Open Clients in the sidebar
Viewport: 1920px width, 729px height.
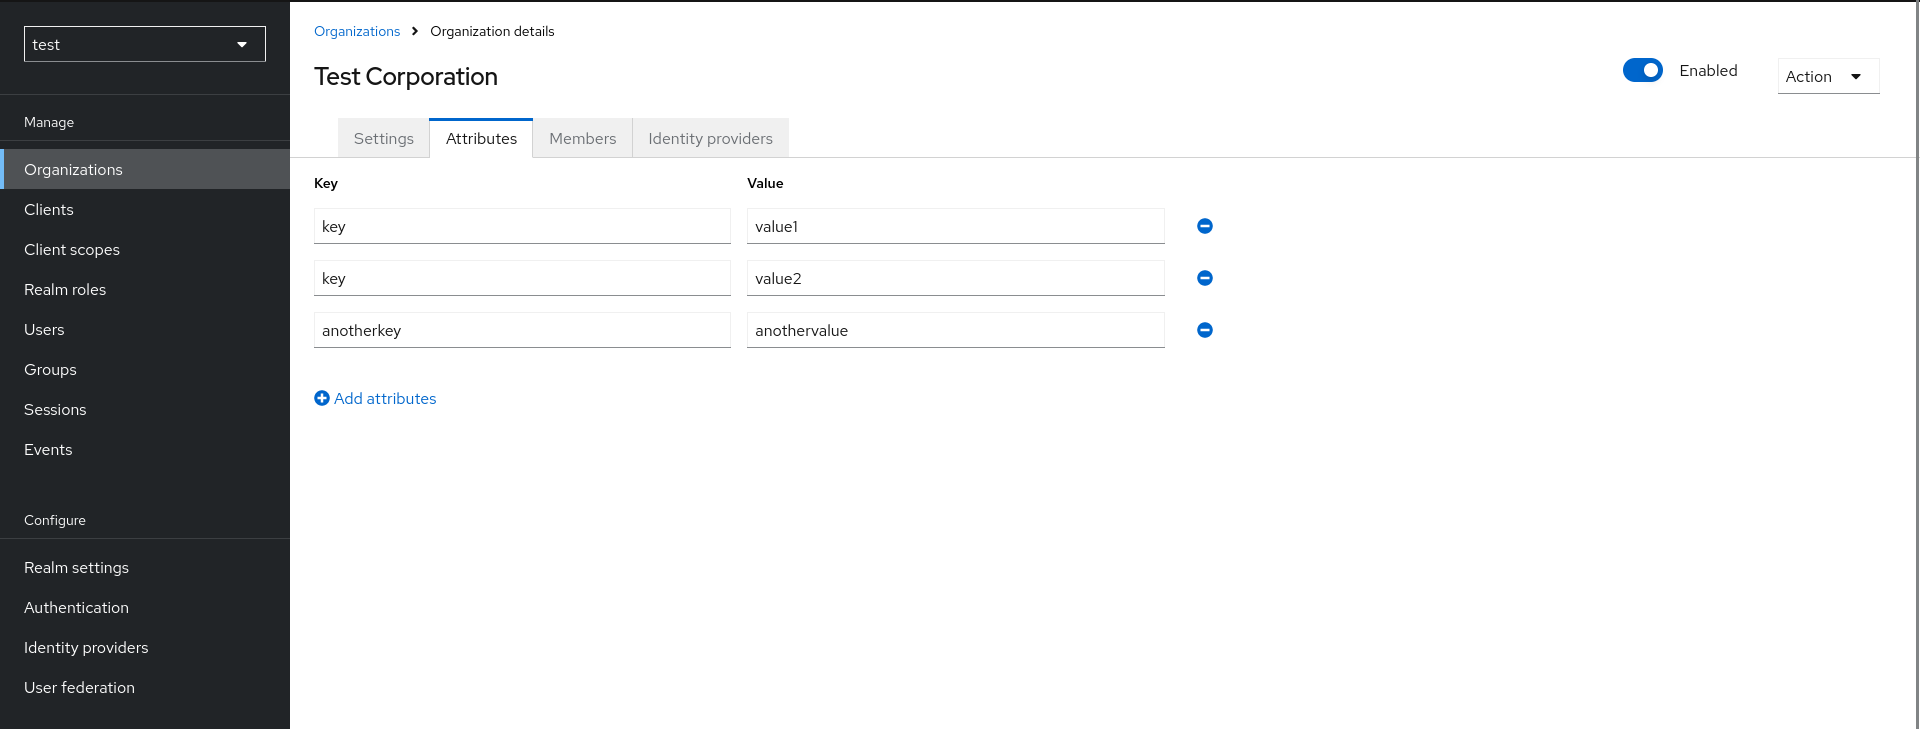(49, 209)
